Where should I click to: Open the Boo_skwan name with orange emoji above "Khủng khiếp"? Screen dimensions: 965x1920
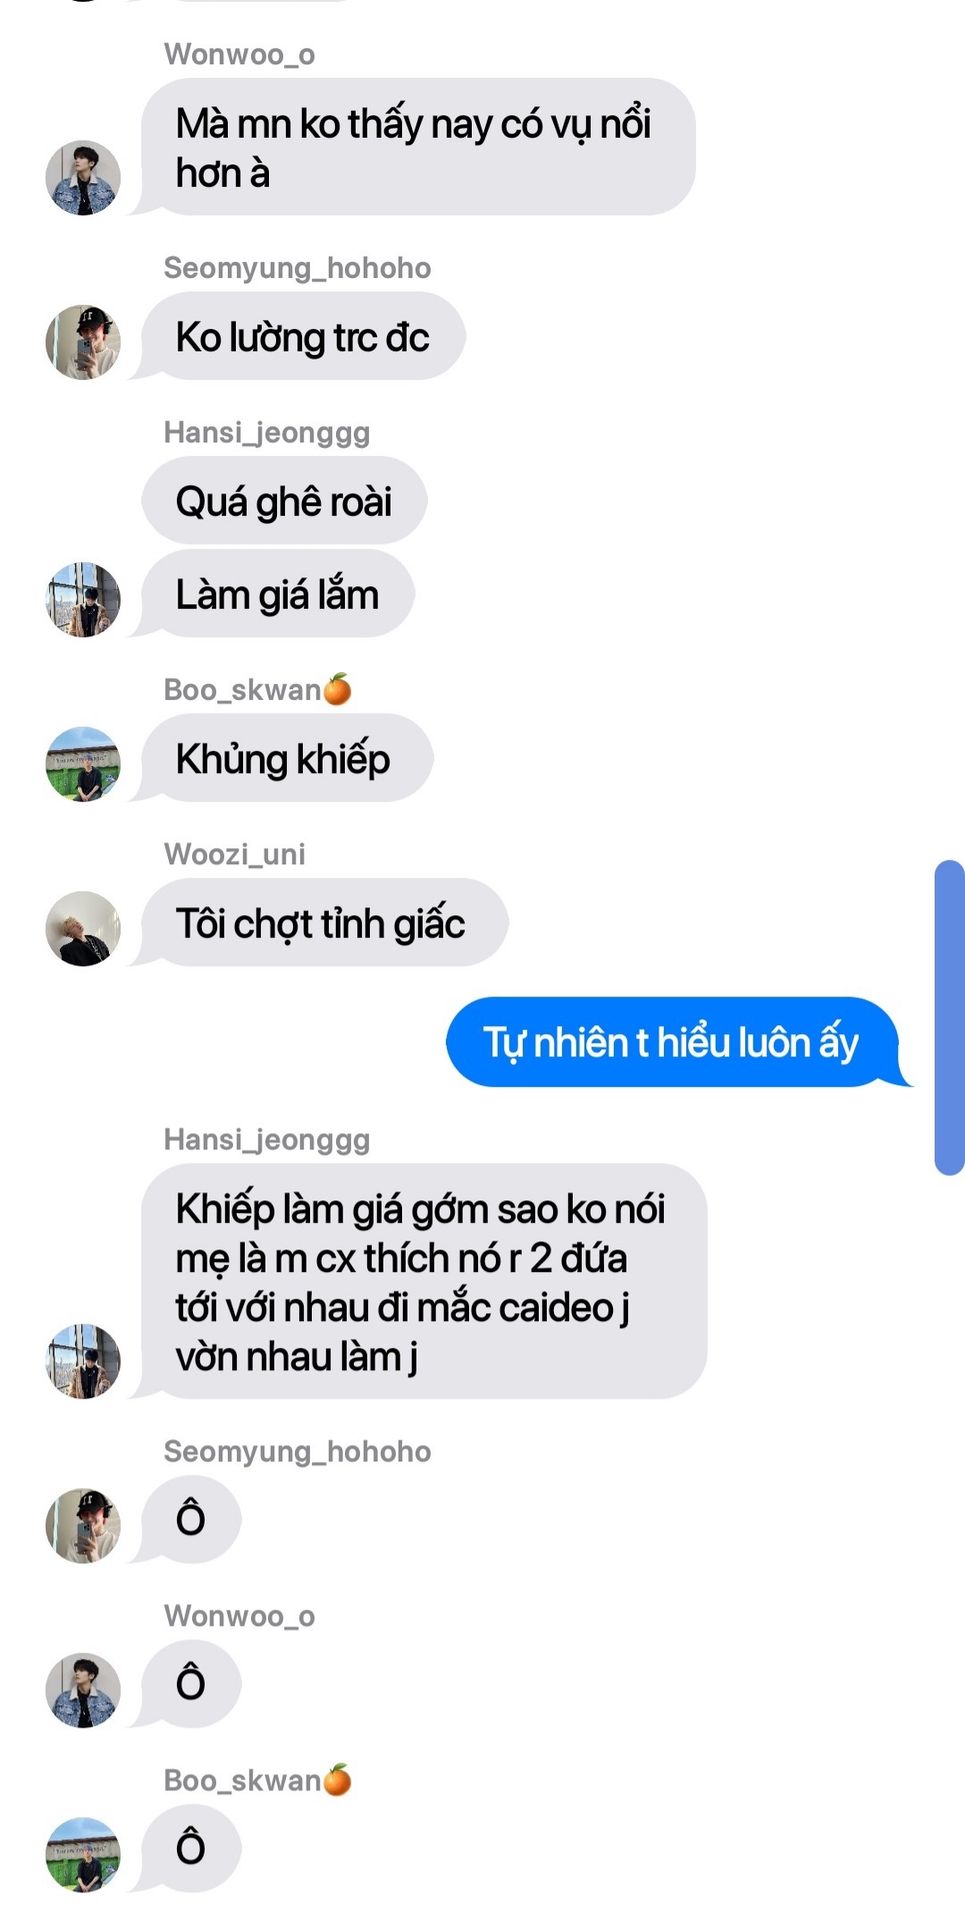click(x=258, y=689)
